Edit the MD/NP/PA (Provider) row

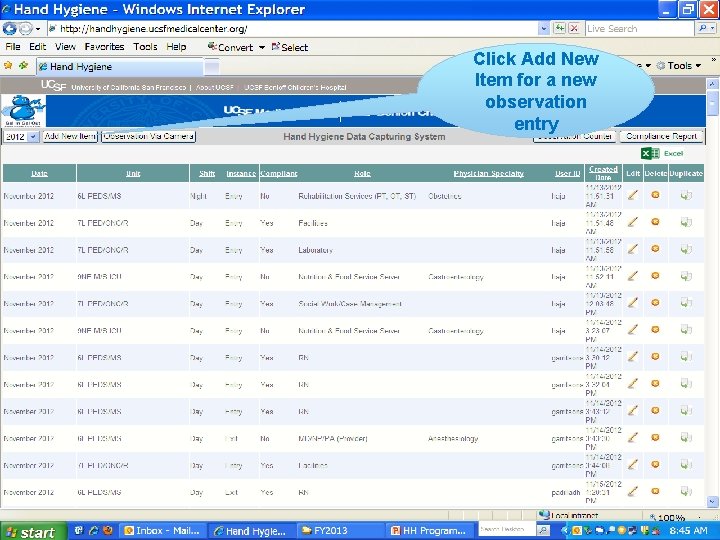tap(633, 438)
